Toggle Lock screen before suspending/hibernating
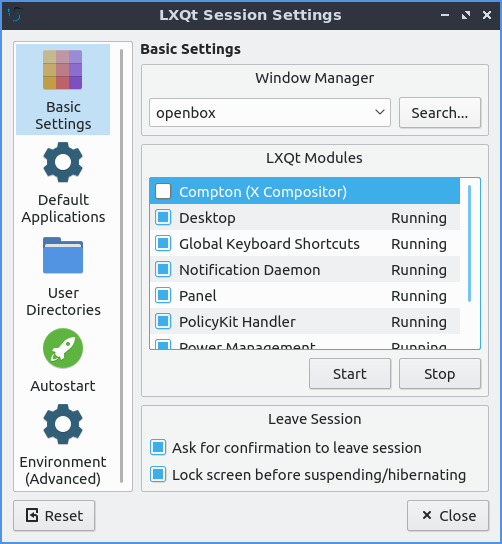This screenshot has width=502, height=544. (158, 474)
